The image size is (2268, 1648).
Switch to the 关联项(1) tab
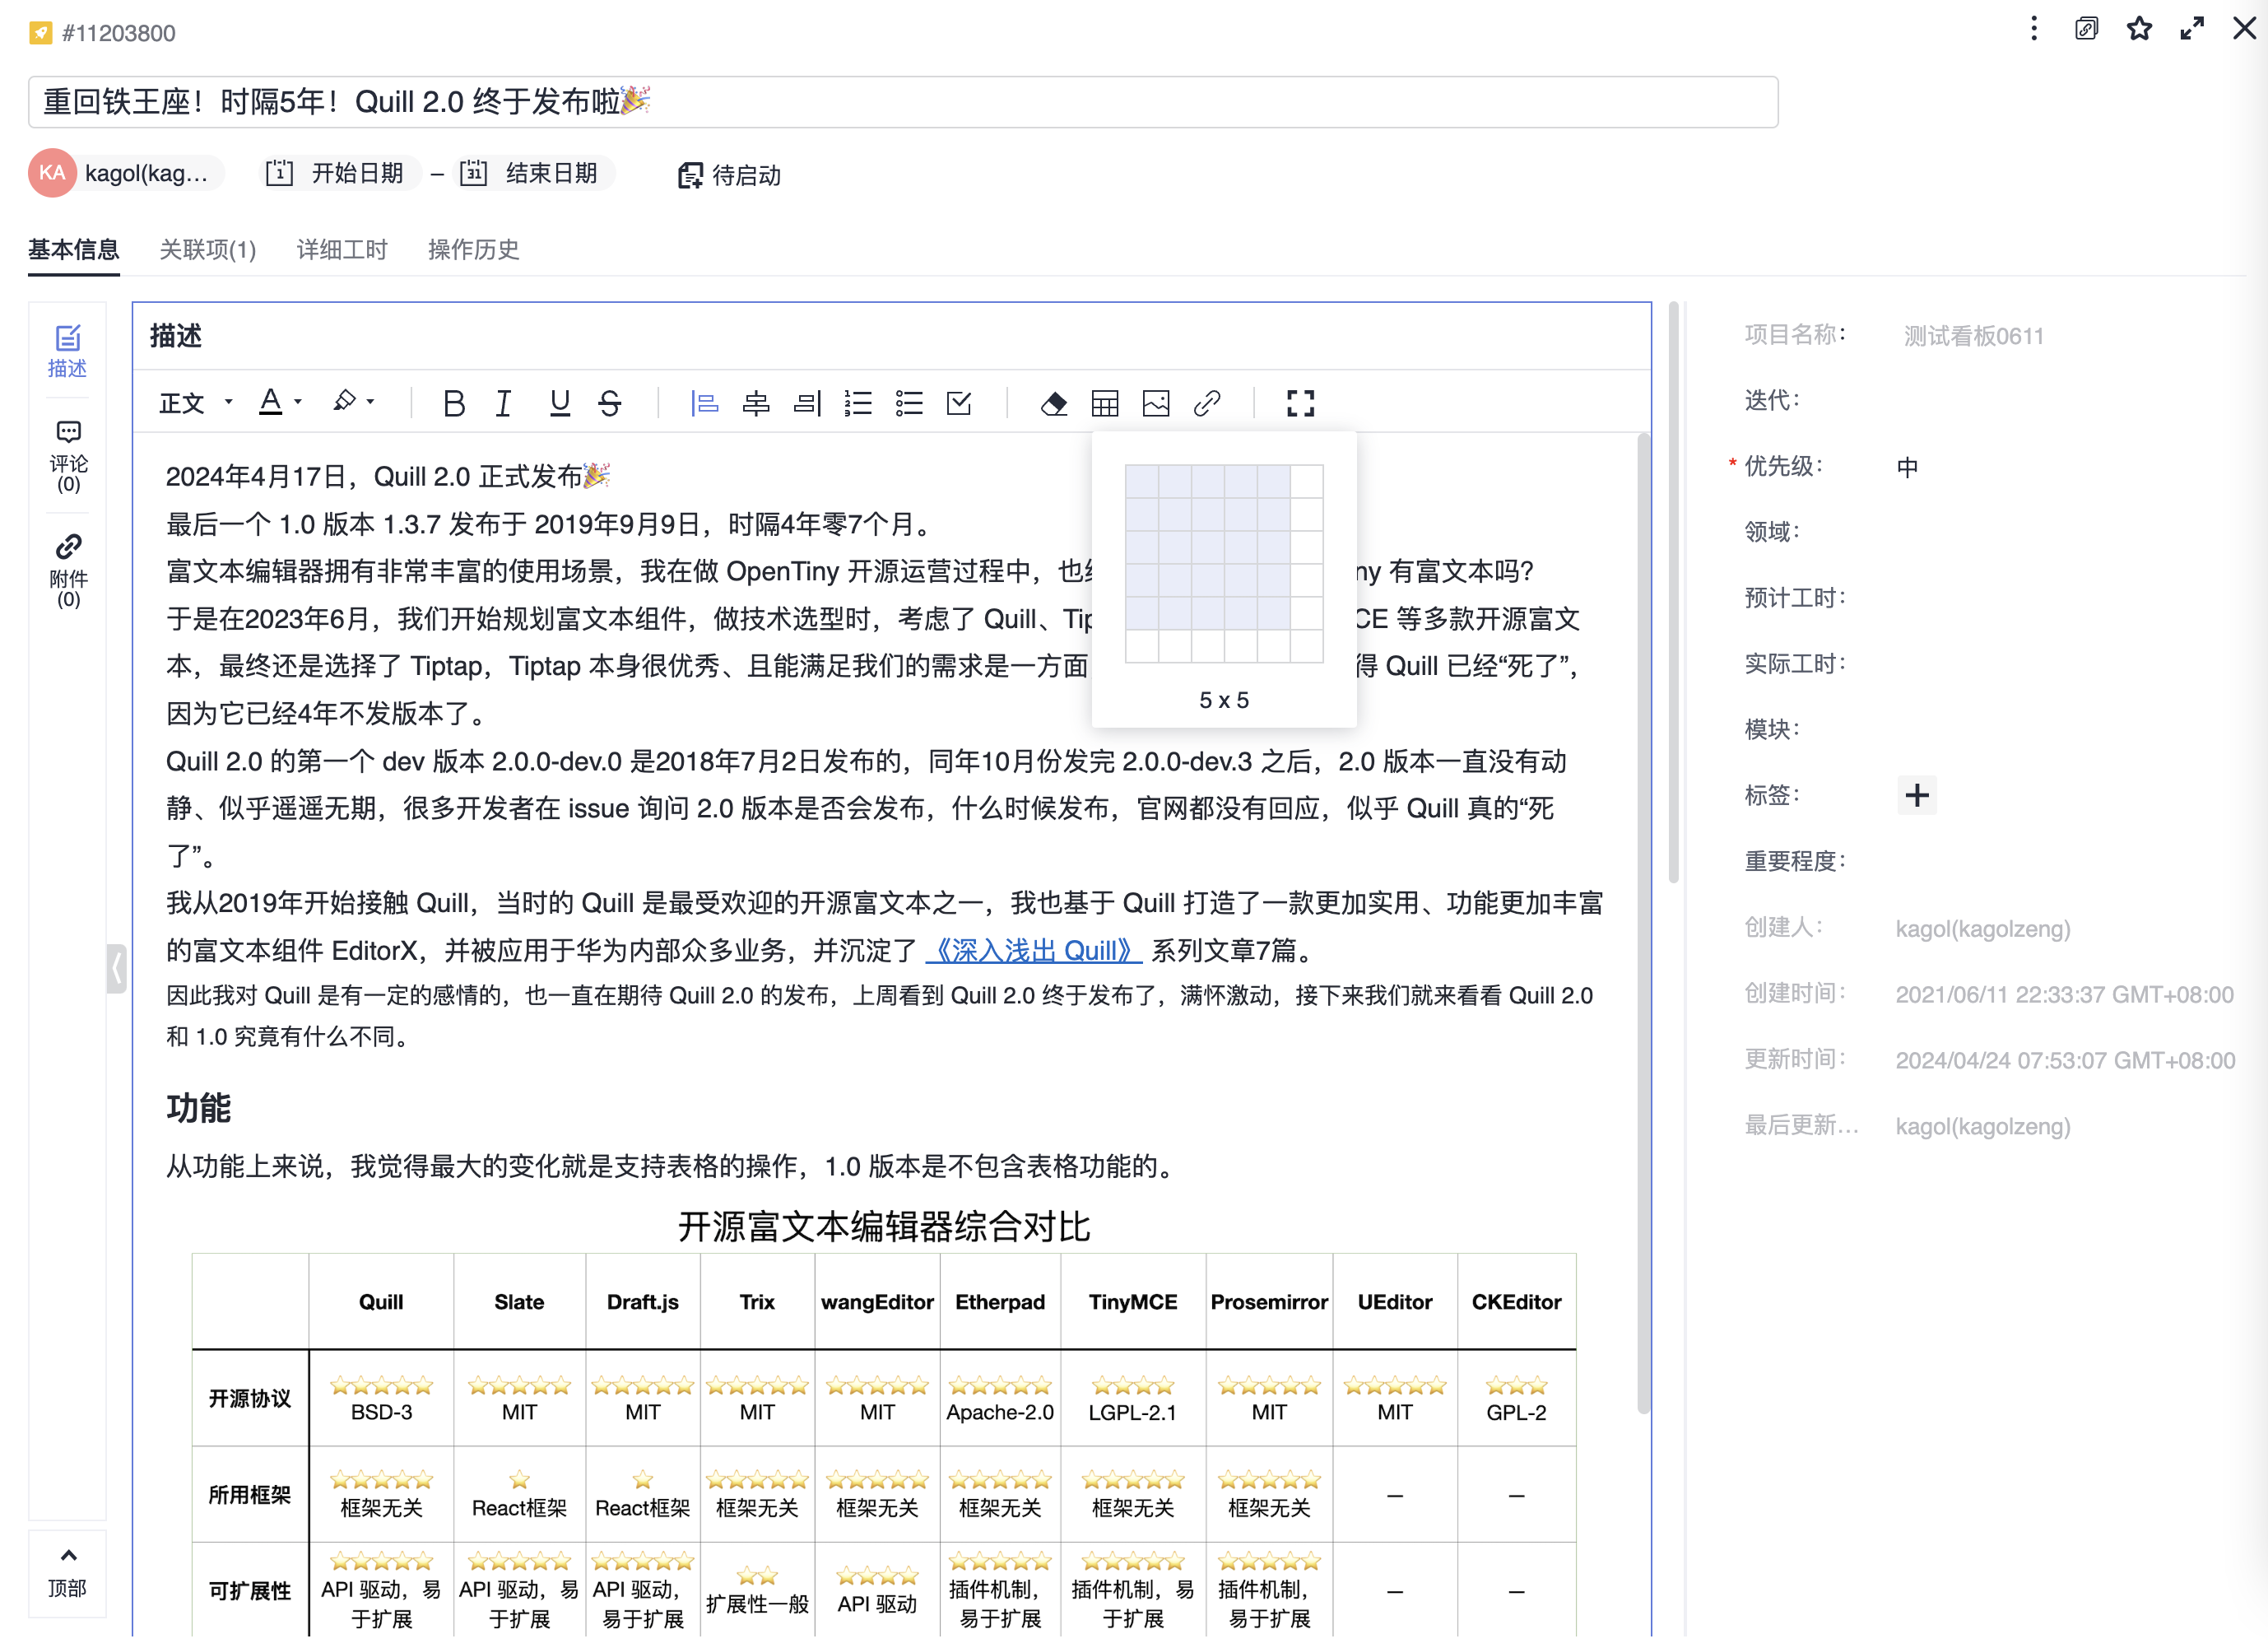[x=208, y=249]
